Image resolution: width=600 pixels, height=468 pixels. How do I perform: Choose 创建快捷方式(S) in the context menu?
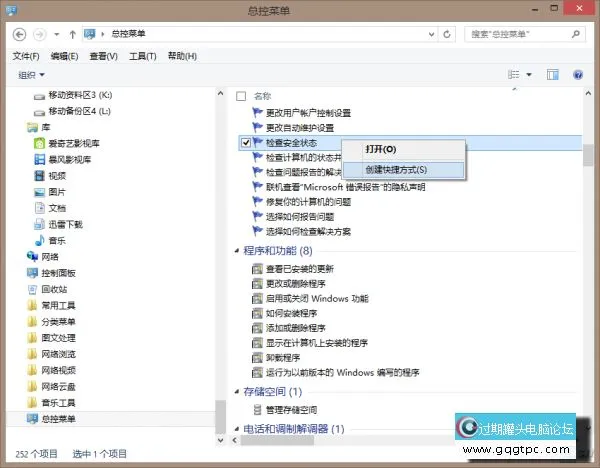coord(404,170)
